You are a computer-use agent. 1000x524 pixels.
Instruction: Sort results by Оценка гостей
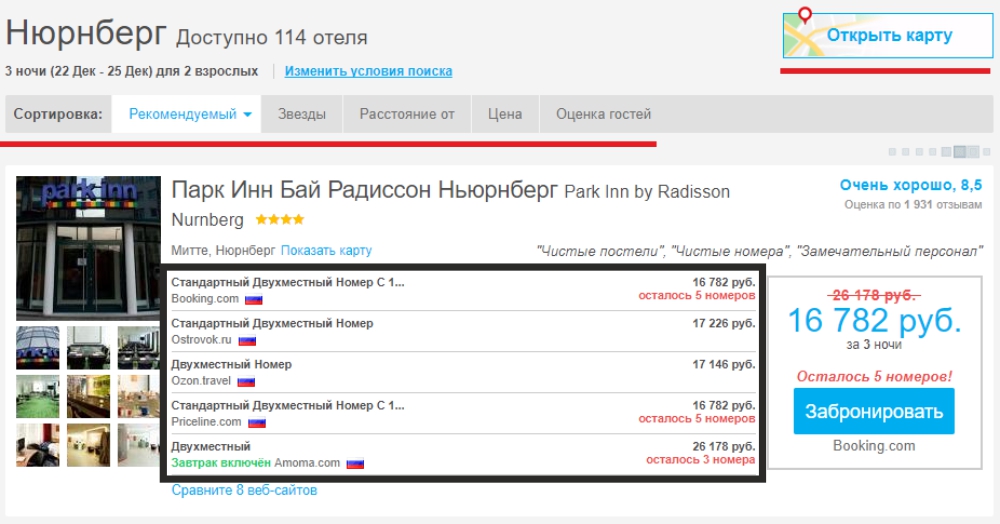coord(603,114)
